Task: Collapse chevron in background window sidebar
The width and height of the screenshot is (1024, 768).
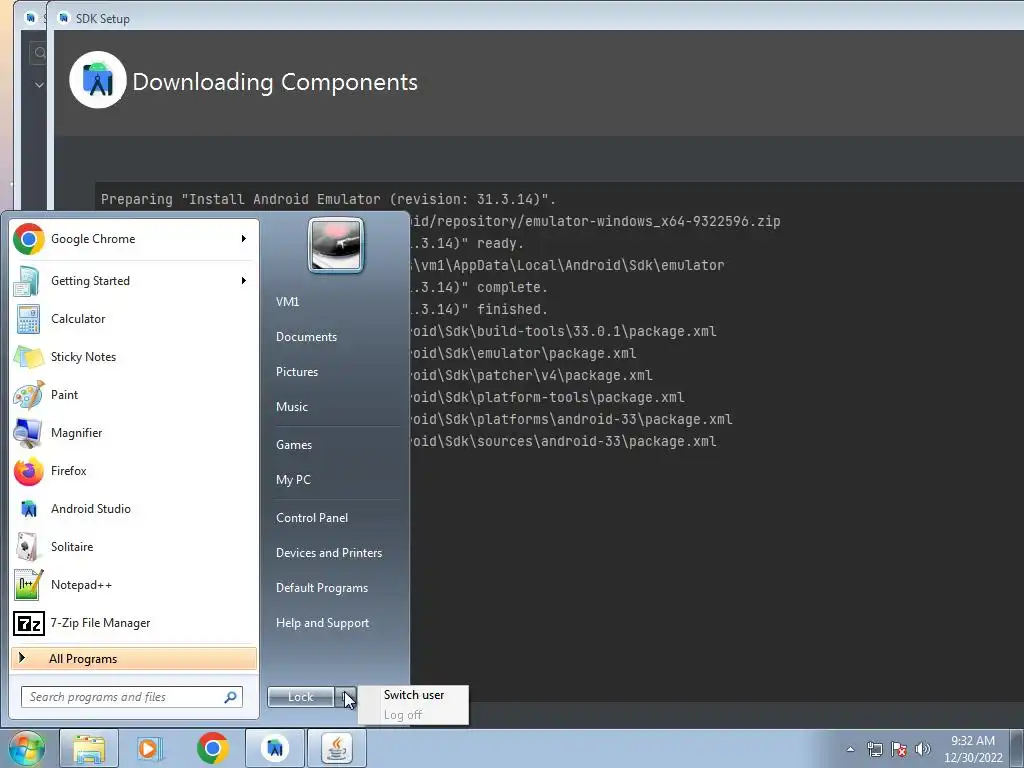Action: (39, 85)
